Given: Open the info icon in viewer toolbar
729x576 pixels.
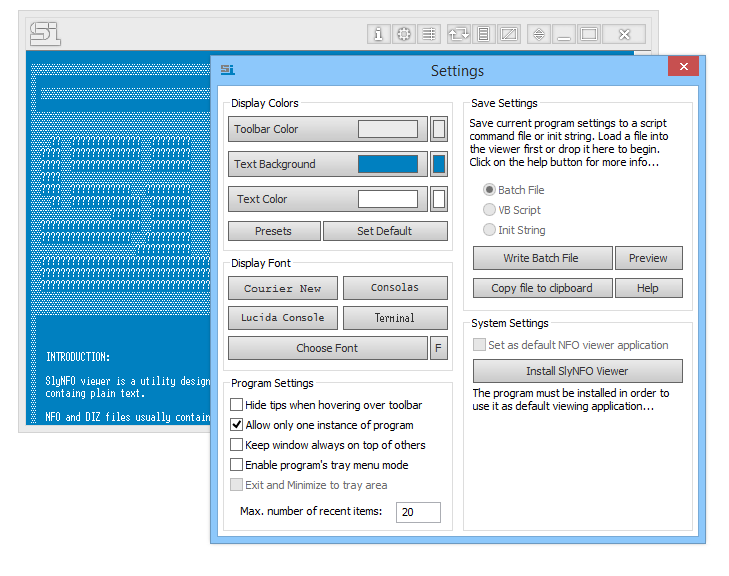Looking at the screenshot, I should point(378,34).
